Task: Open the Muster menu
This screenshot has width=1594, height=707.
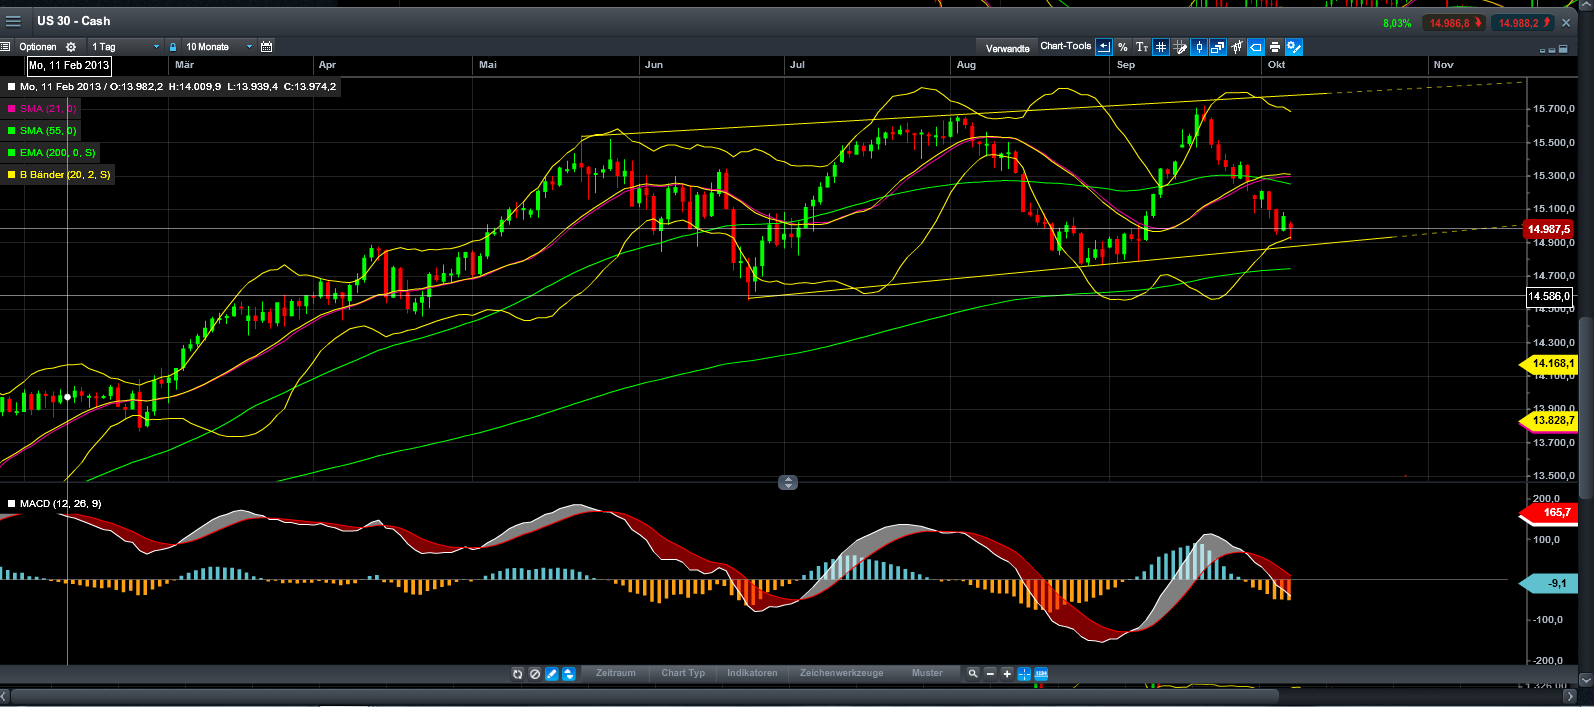Action: 927,673
